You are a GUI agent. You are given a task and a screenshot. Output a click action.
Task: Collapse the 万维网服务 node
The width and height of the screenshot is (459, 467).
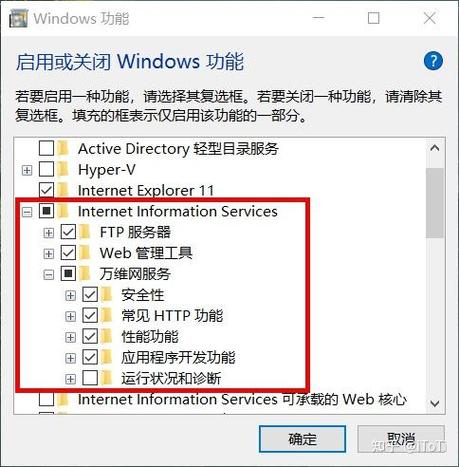[x=49, y=275]
